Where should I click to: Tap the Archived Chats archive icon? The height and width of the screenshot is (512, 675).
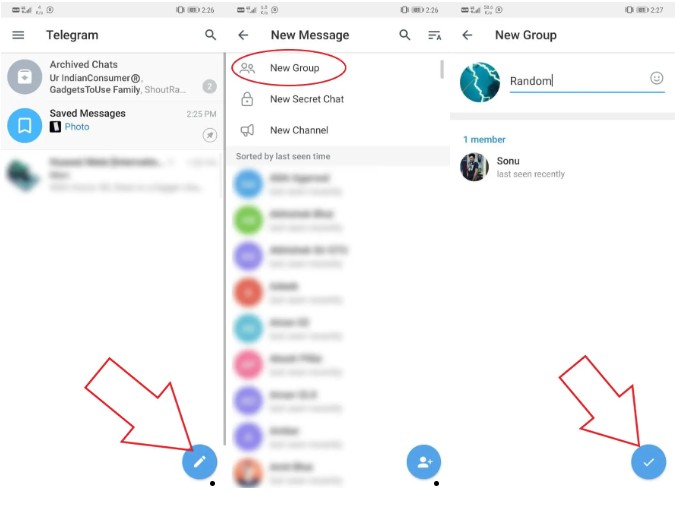point(24,77)
